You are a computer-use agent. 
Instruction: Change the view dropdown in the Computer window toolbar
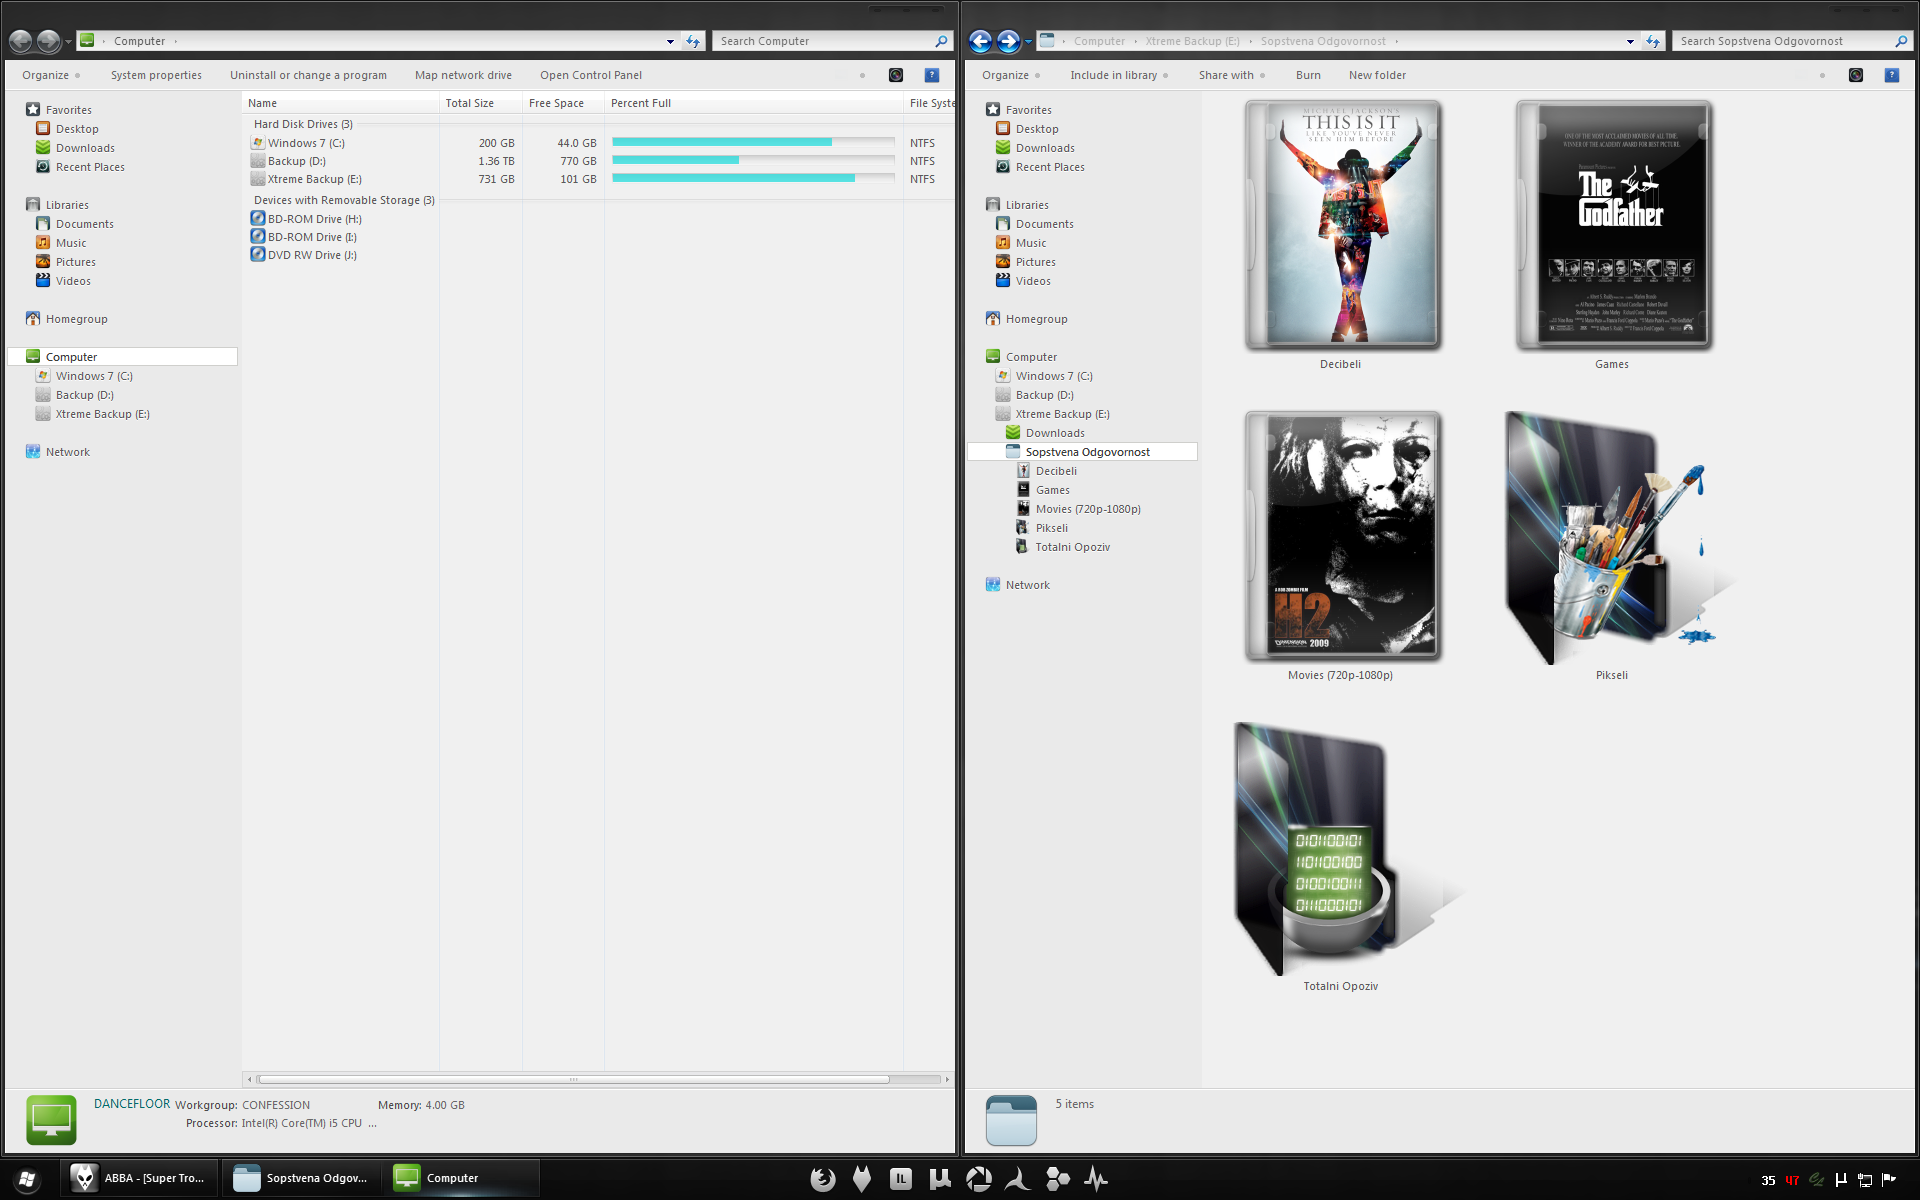(862, 75)
